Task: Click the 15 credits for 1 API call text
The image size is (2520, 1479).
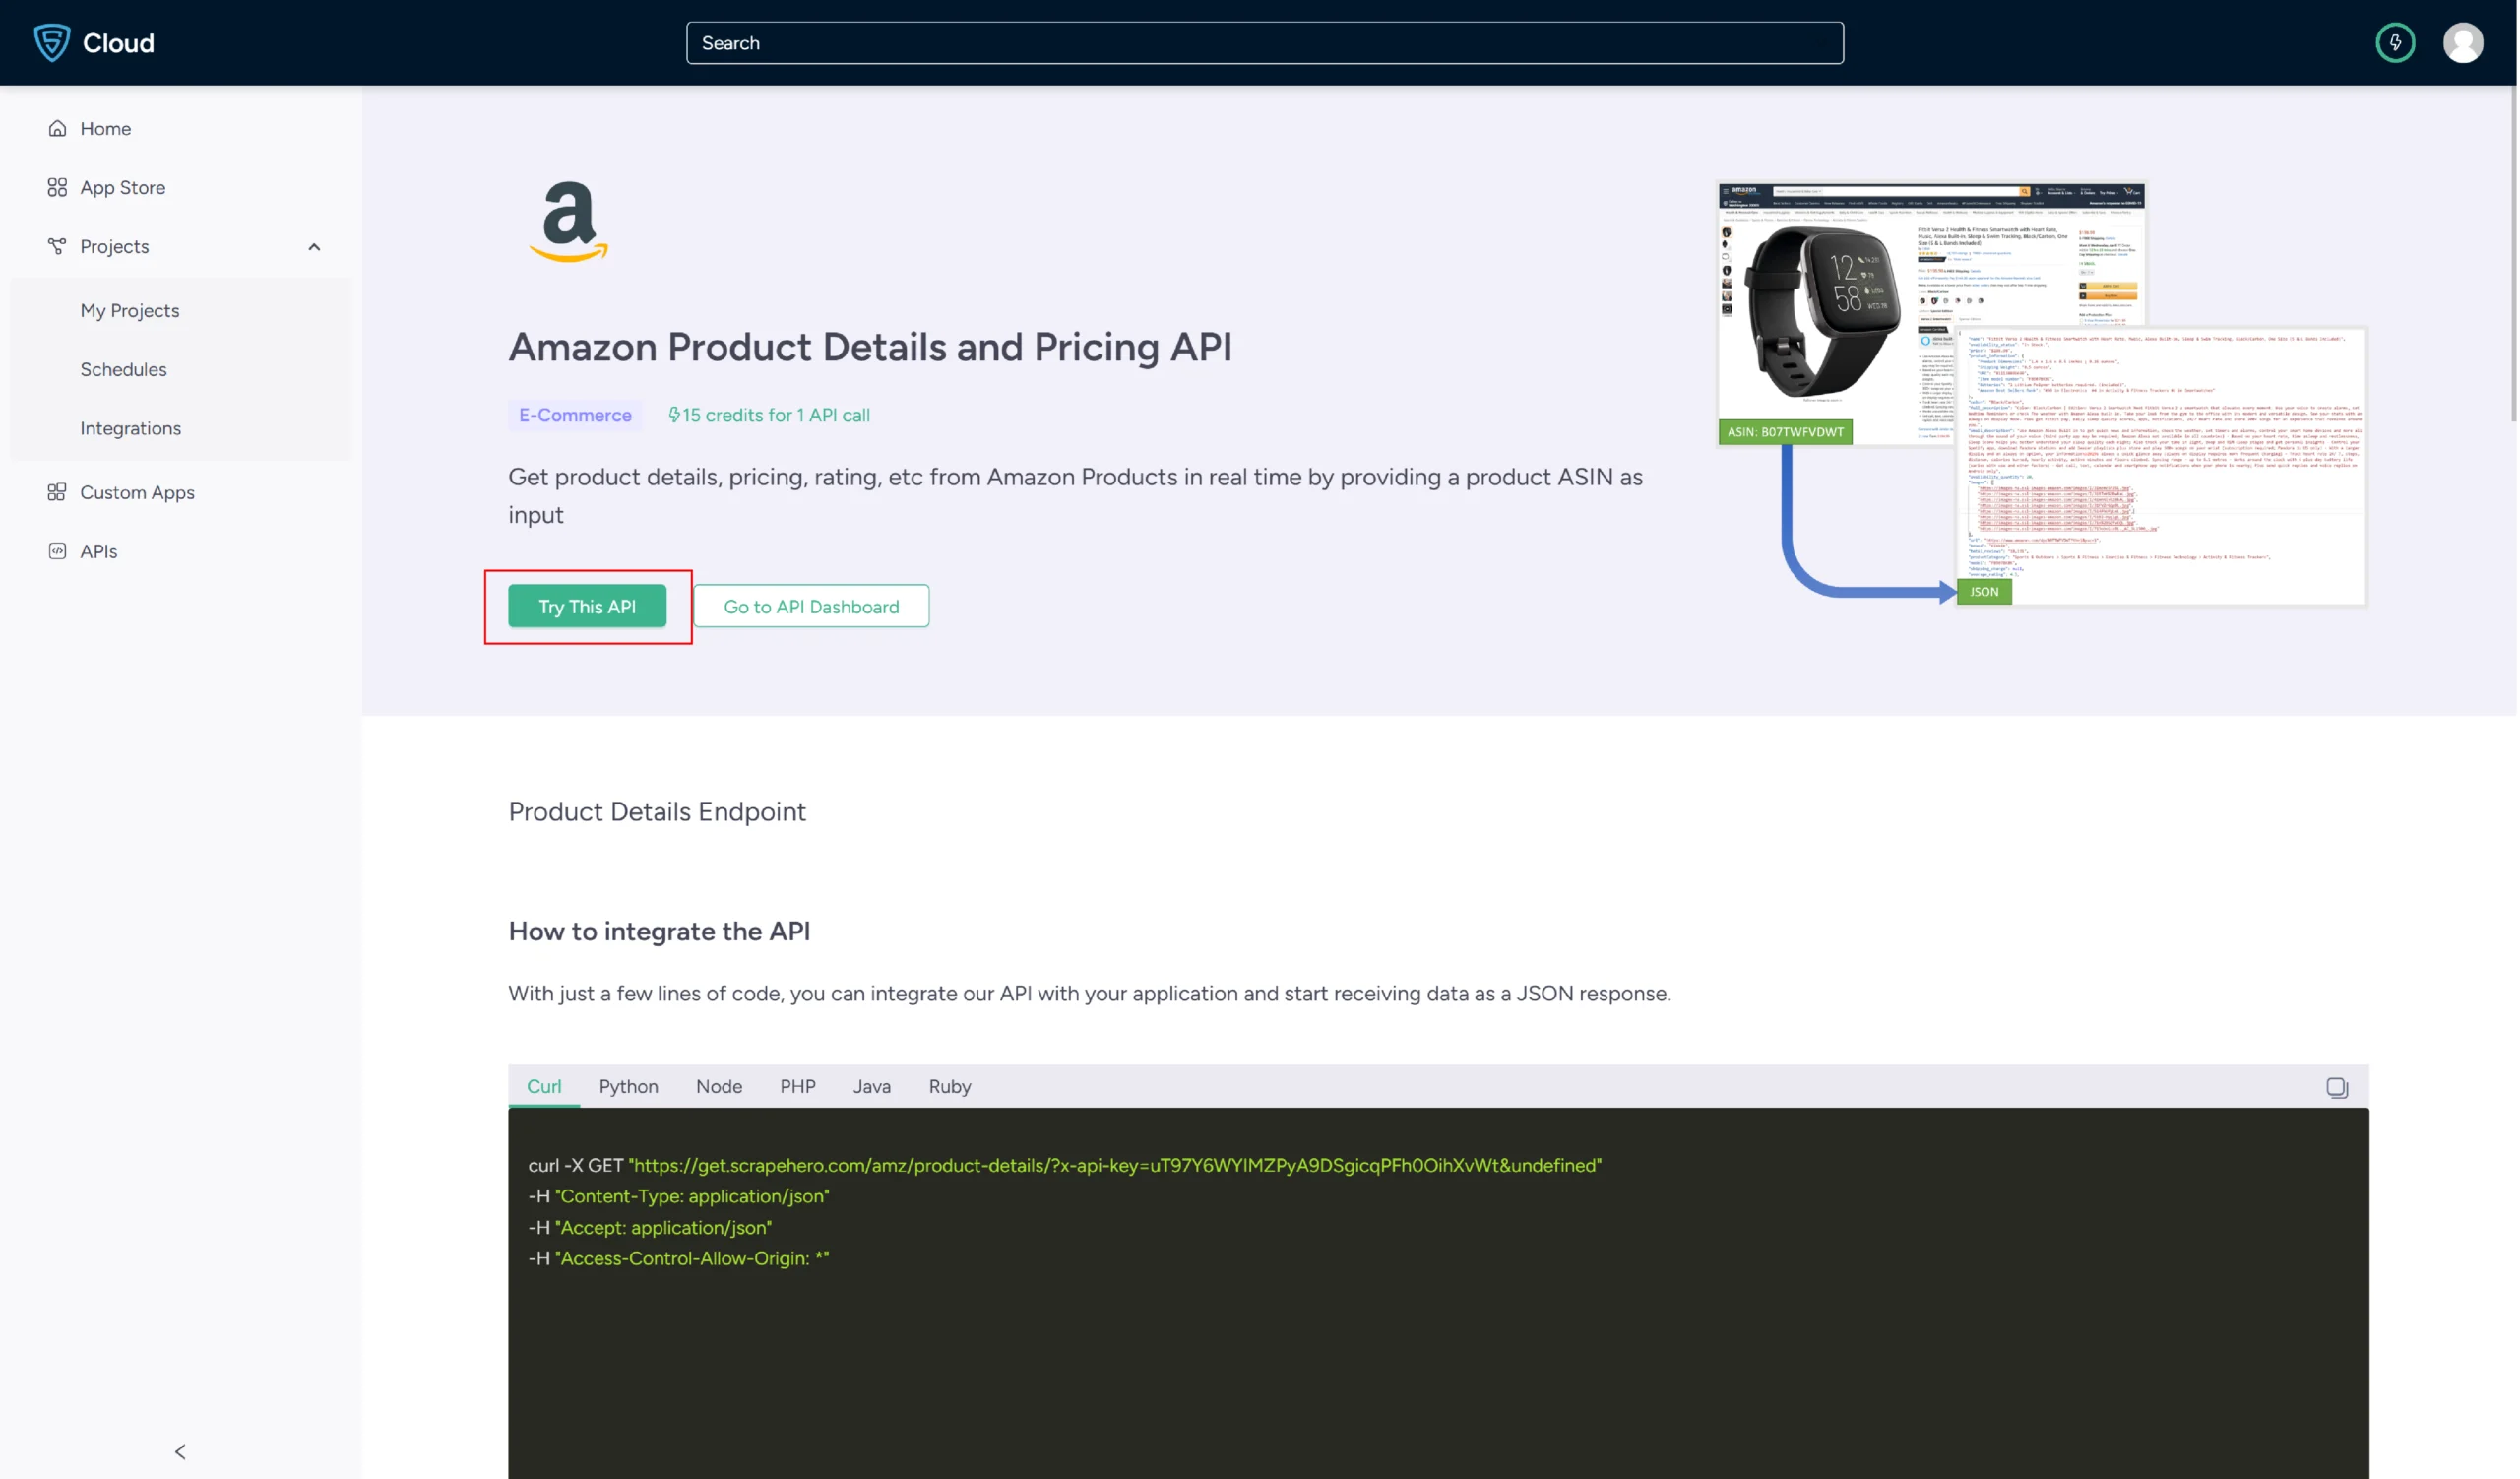Action: coord(770,415)
